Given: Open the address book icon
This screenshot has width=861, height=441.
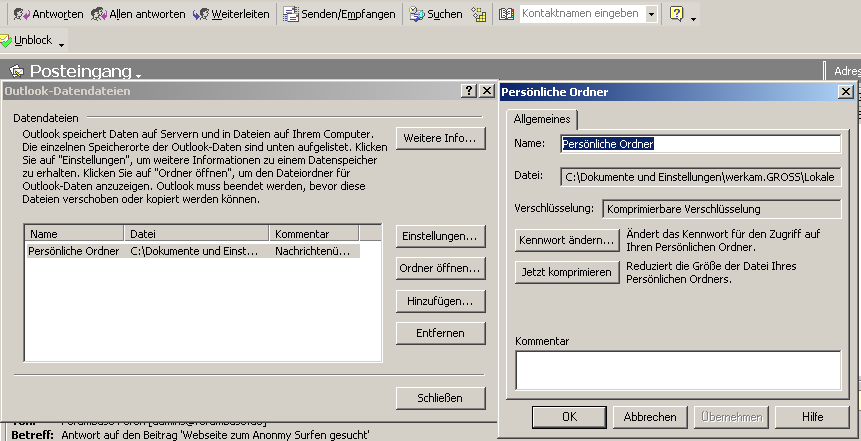Looking at the screenshot, I should click(506, 14).
